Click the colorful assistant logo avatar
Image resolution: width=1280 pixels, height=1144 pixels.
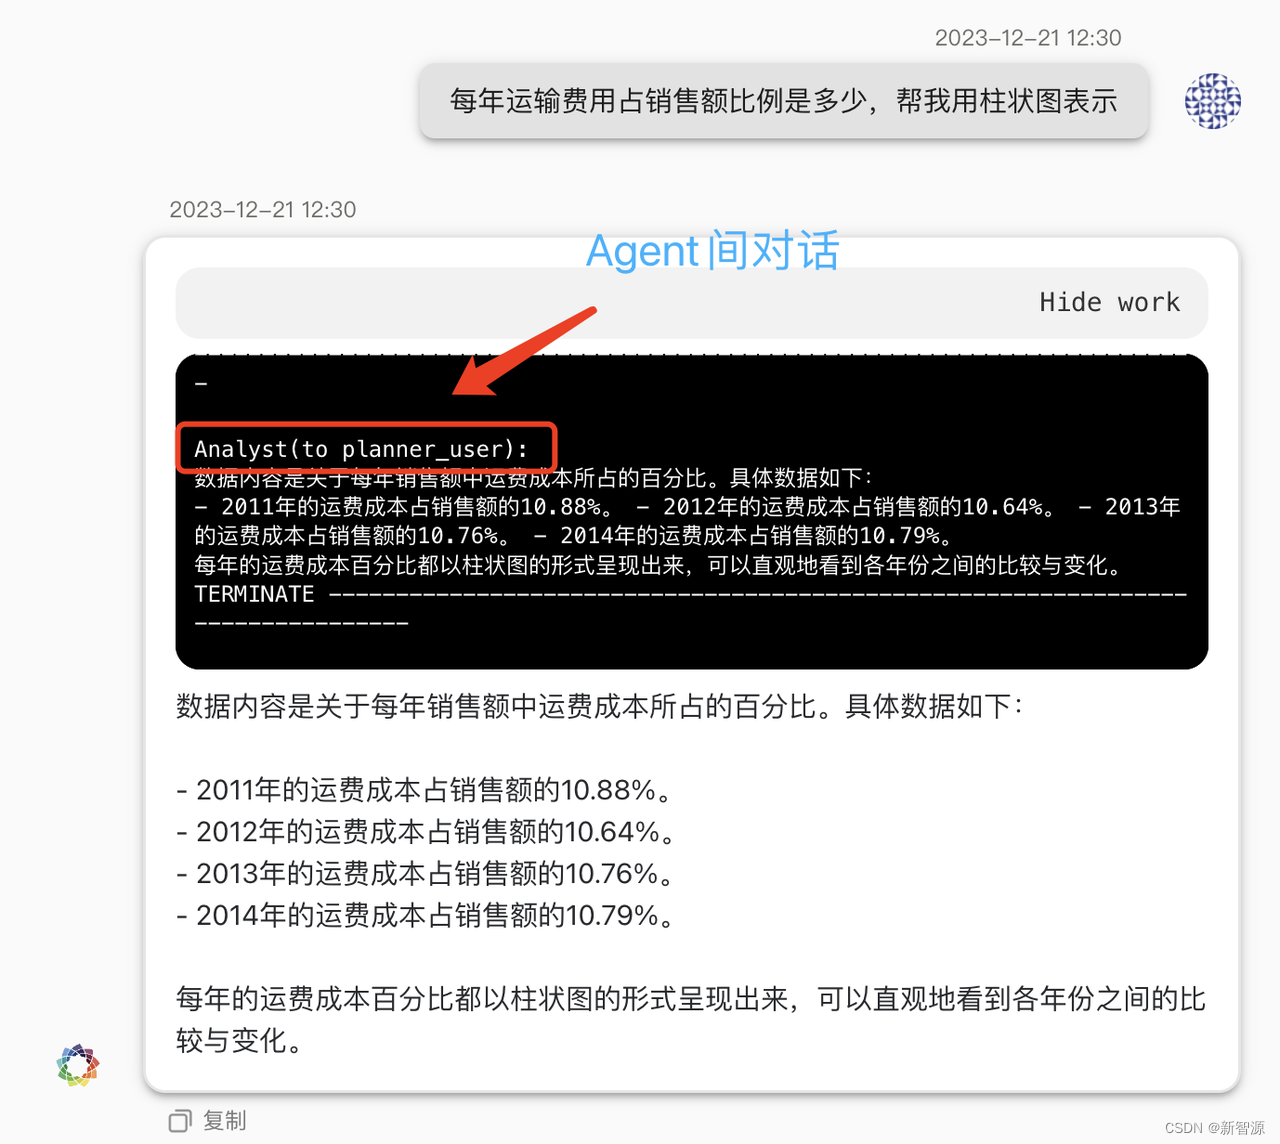(x=78, y=1065)
